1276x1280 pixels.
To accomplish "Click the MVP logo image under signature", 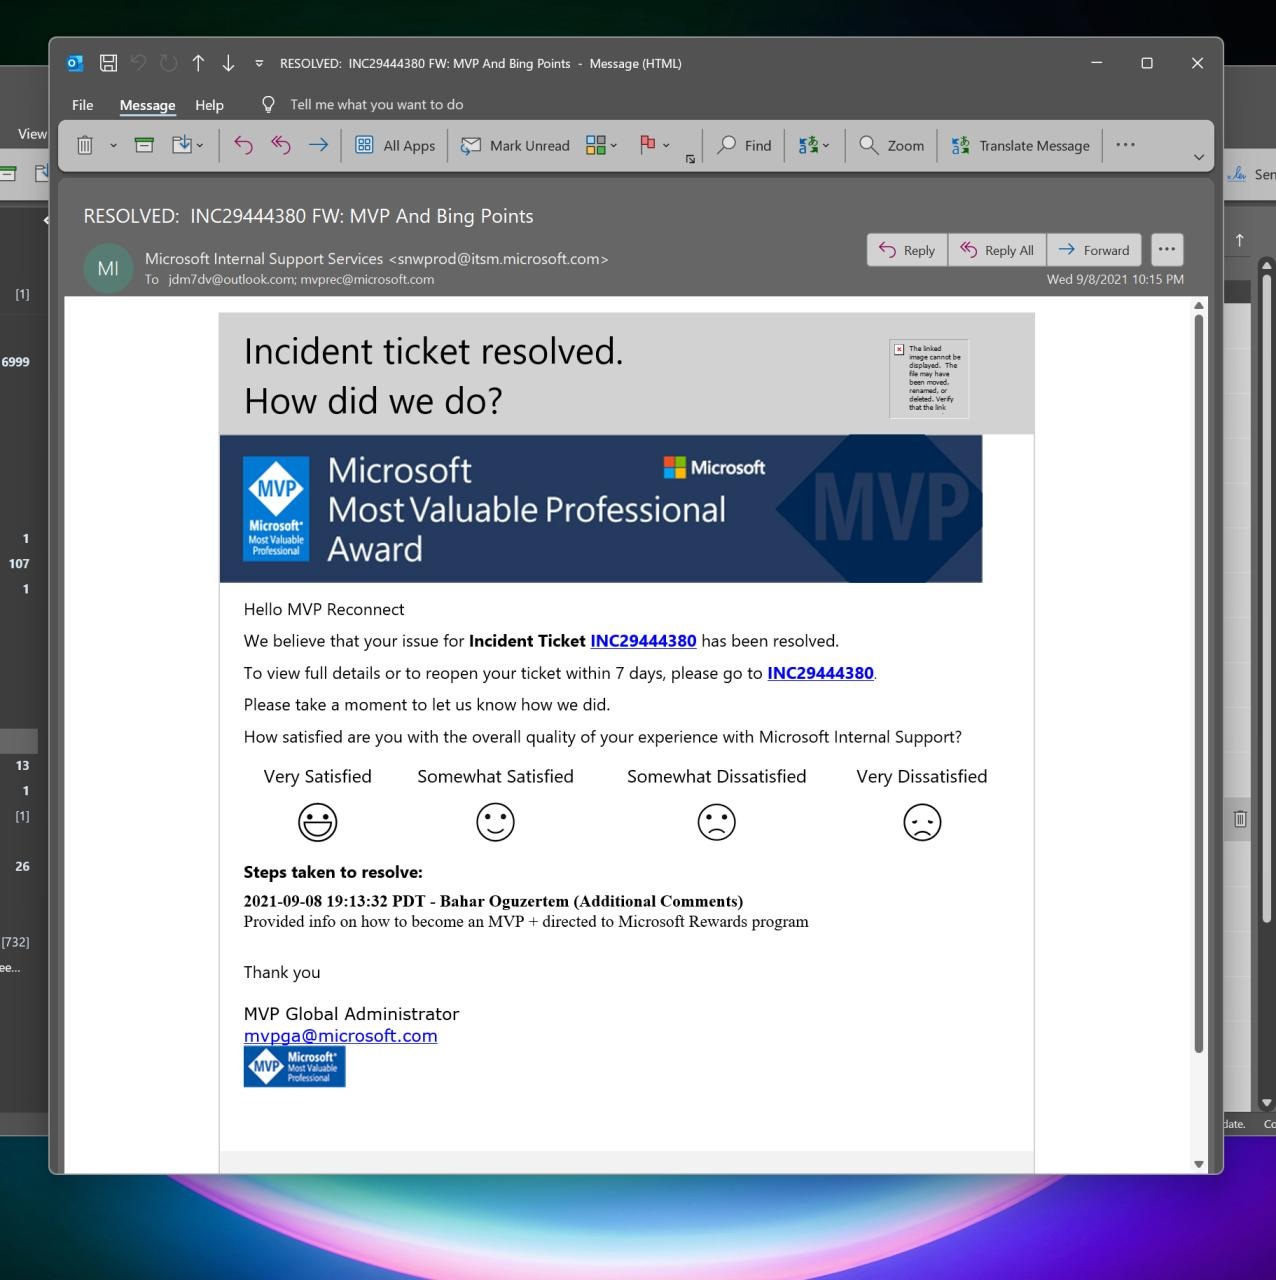I will [294, 1067].
